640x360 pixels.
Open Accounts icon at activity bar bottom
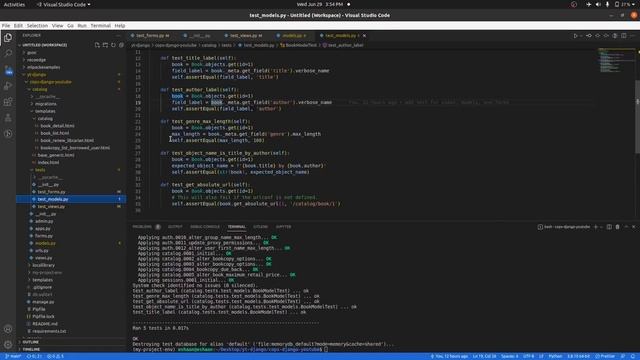tap(8, 329)
